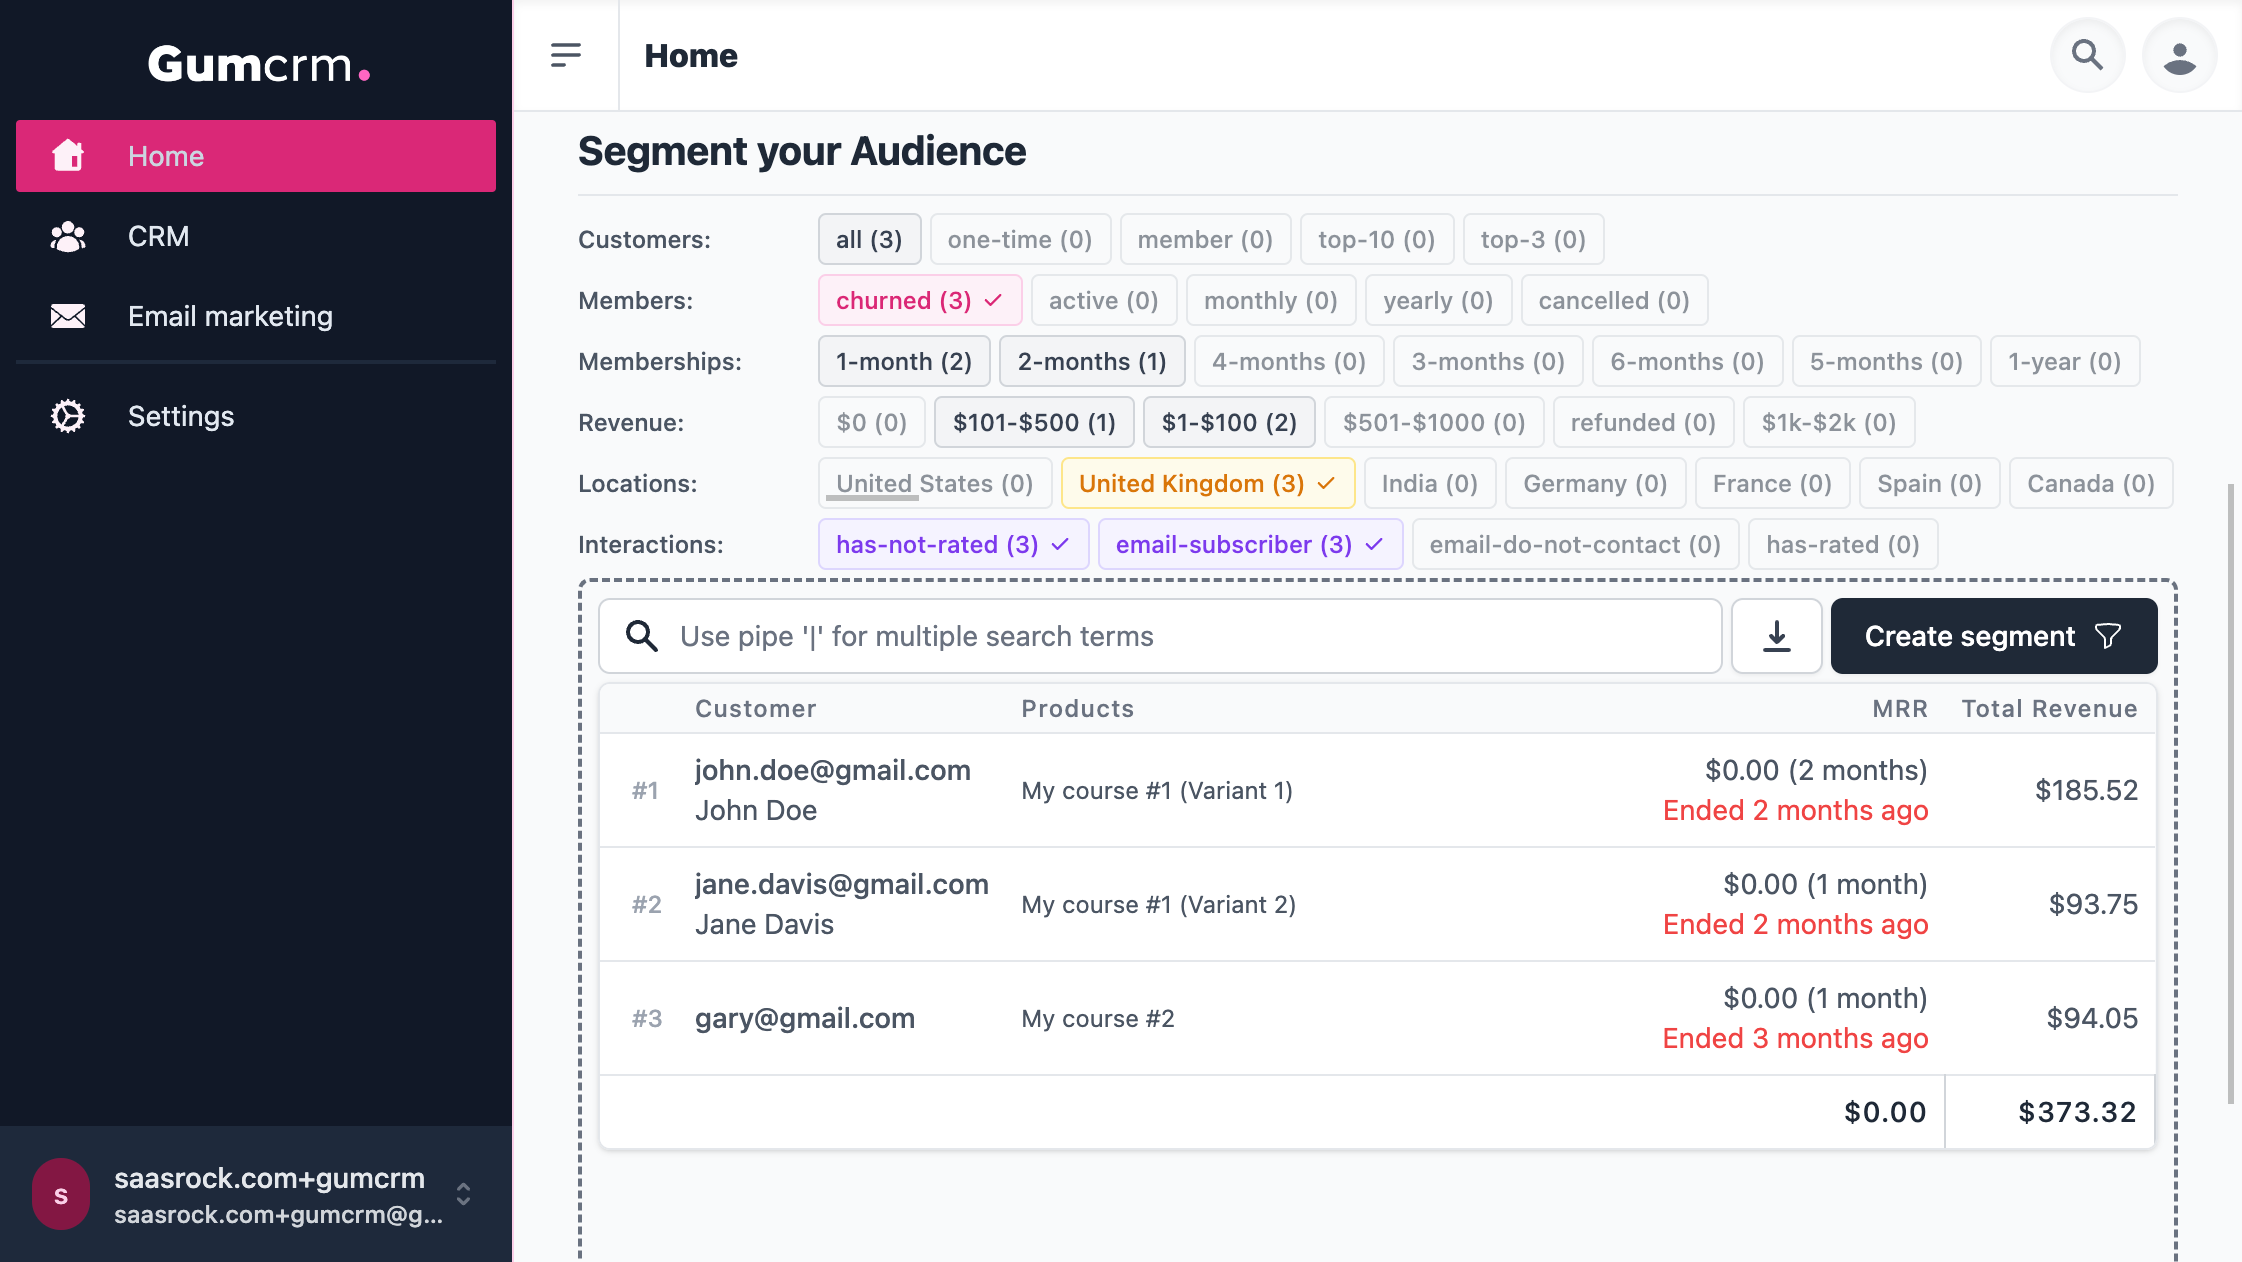Toggle the member (0) filter

(x=1205, y=239)
